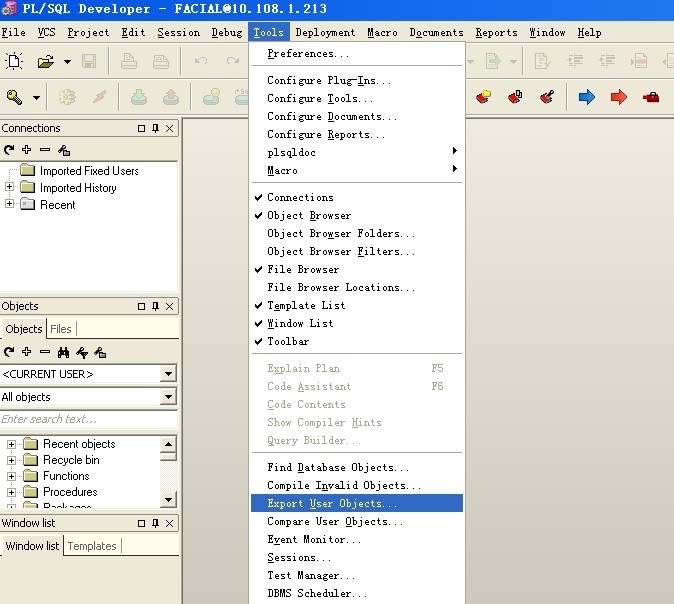Click the red right arrow toolbar icon
The width and height of the screenshot is (674, 604).
pyautogui.click(x=619, y=97)
